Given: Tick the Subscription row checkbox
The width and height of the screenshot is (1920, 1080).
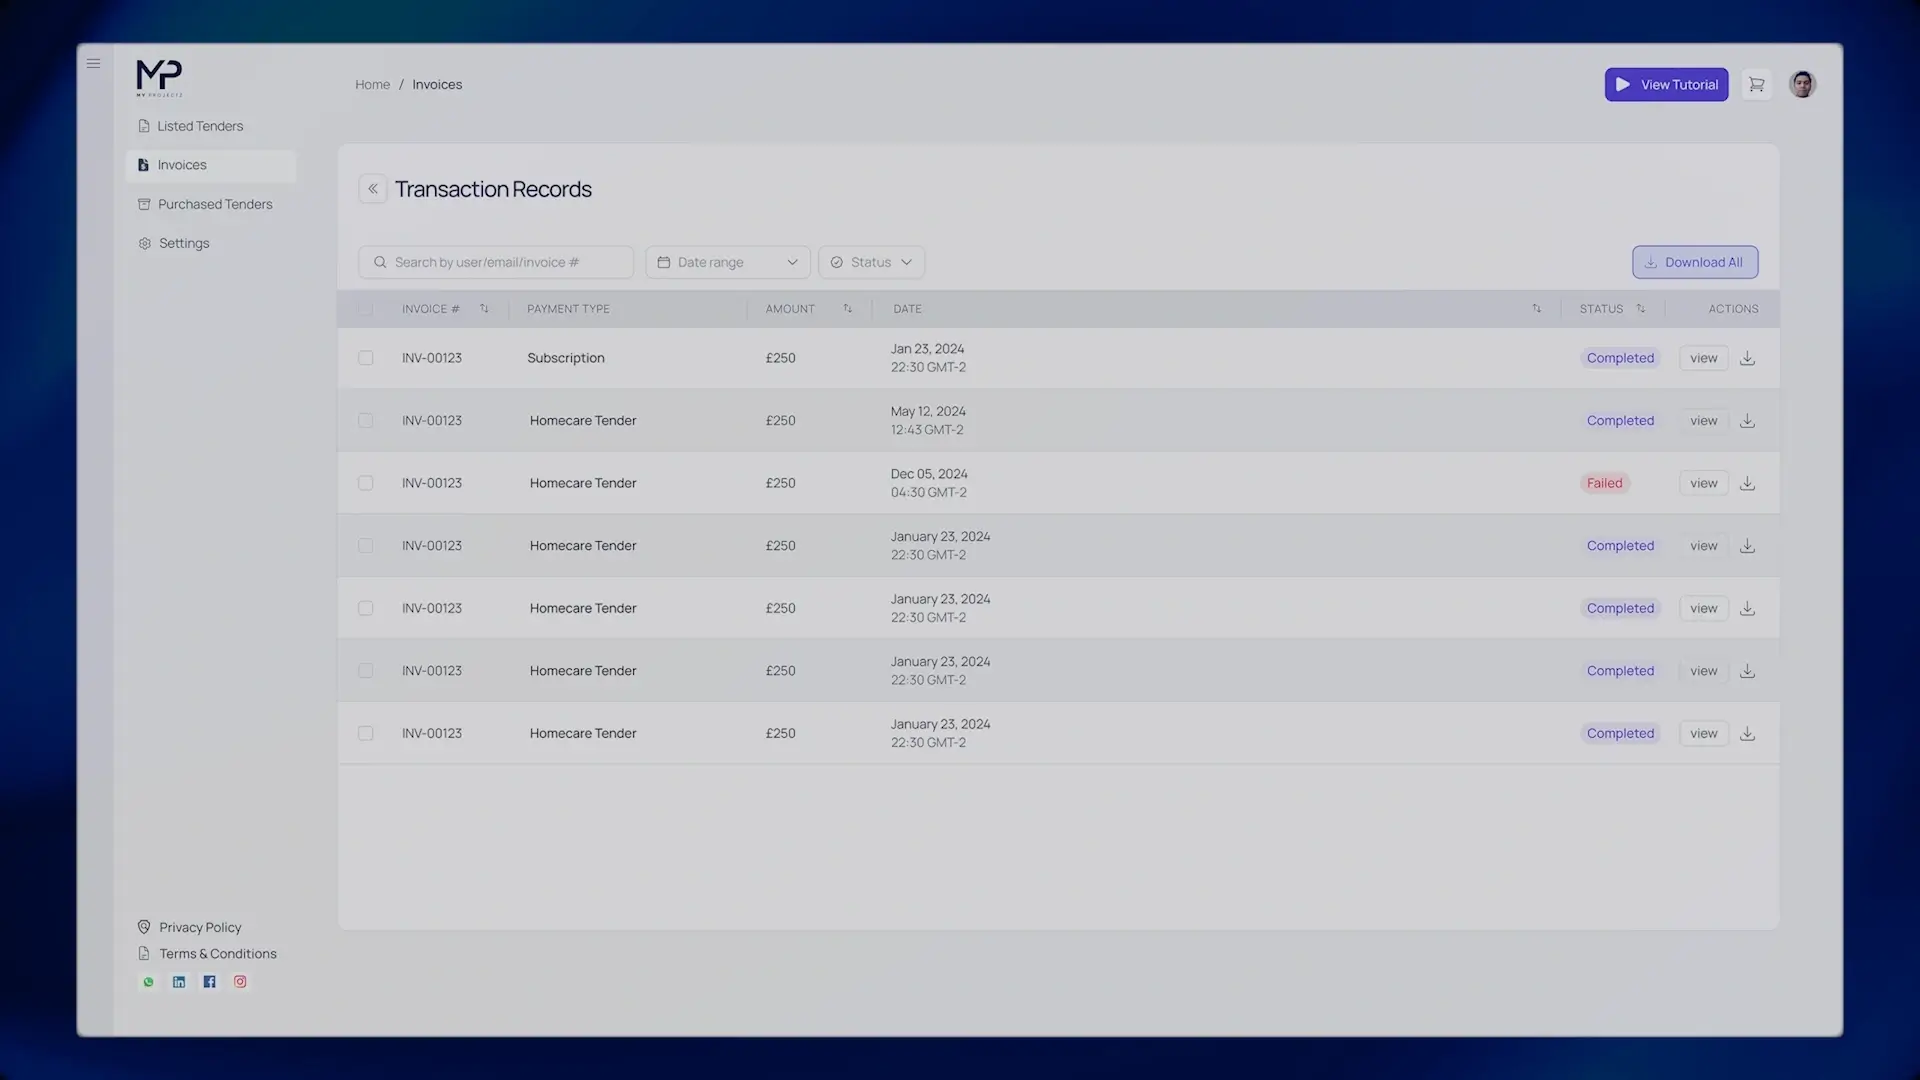Looking at the screenshot, I should tap(366, 358).
